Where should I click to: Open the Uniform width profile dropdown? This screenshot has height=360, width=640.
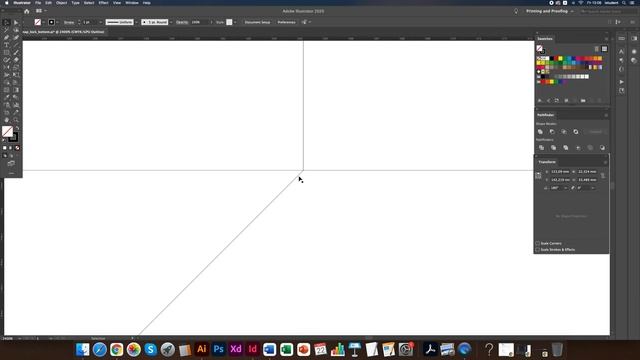pos(136,22)
